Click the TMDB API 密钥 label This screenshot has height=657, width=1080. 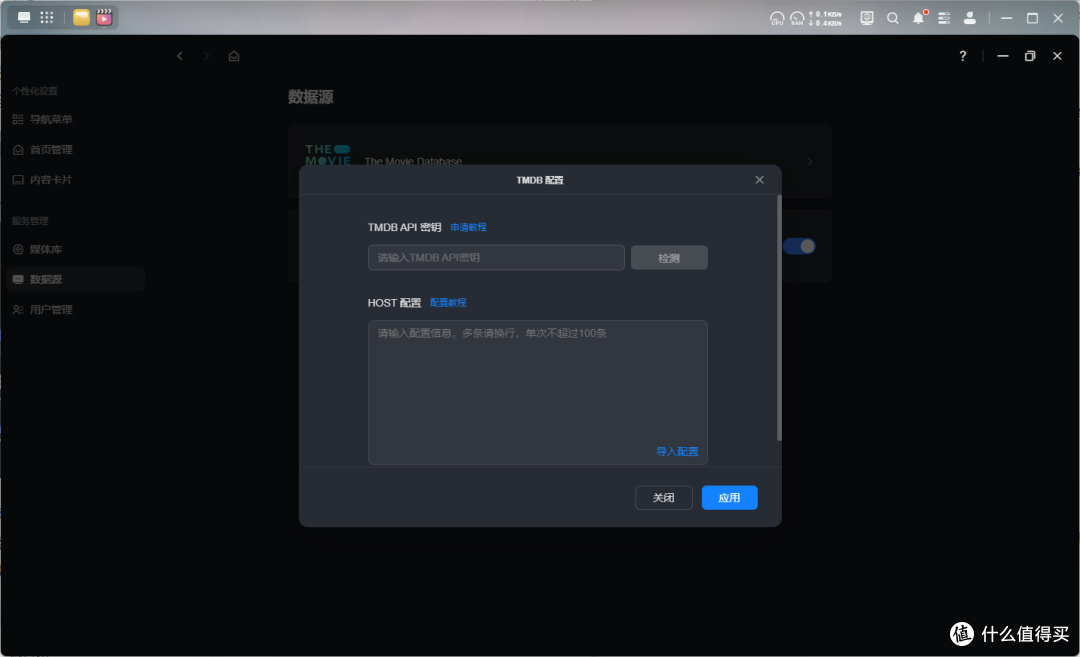(404, 227)
